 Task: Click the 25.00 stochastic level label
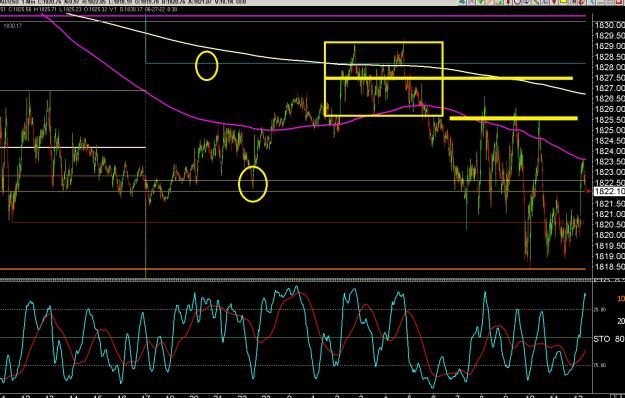click(600, 310)
